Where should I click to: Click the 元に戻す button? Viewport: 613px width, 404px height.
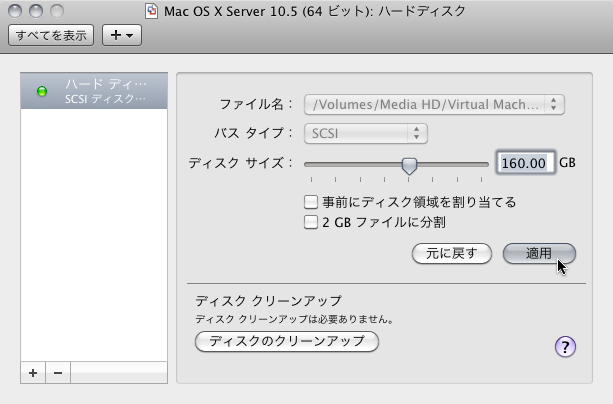451,253
